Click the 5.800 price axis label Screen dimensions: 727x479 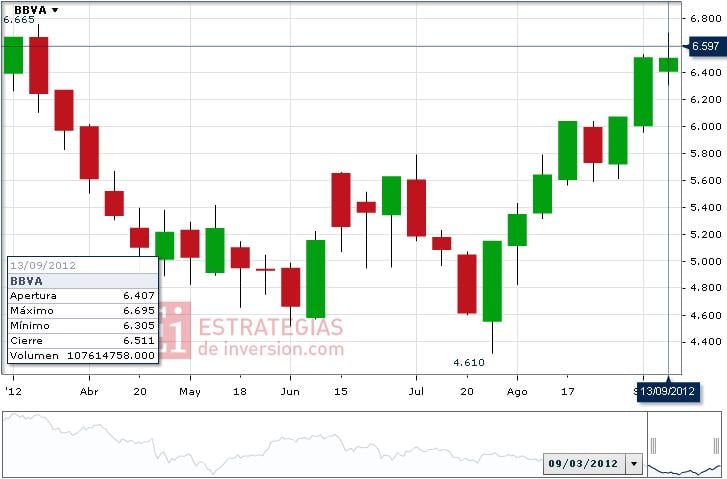point(706,153)
